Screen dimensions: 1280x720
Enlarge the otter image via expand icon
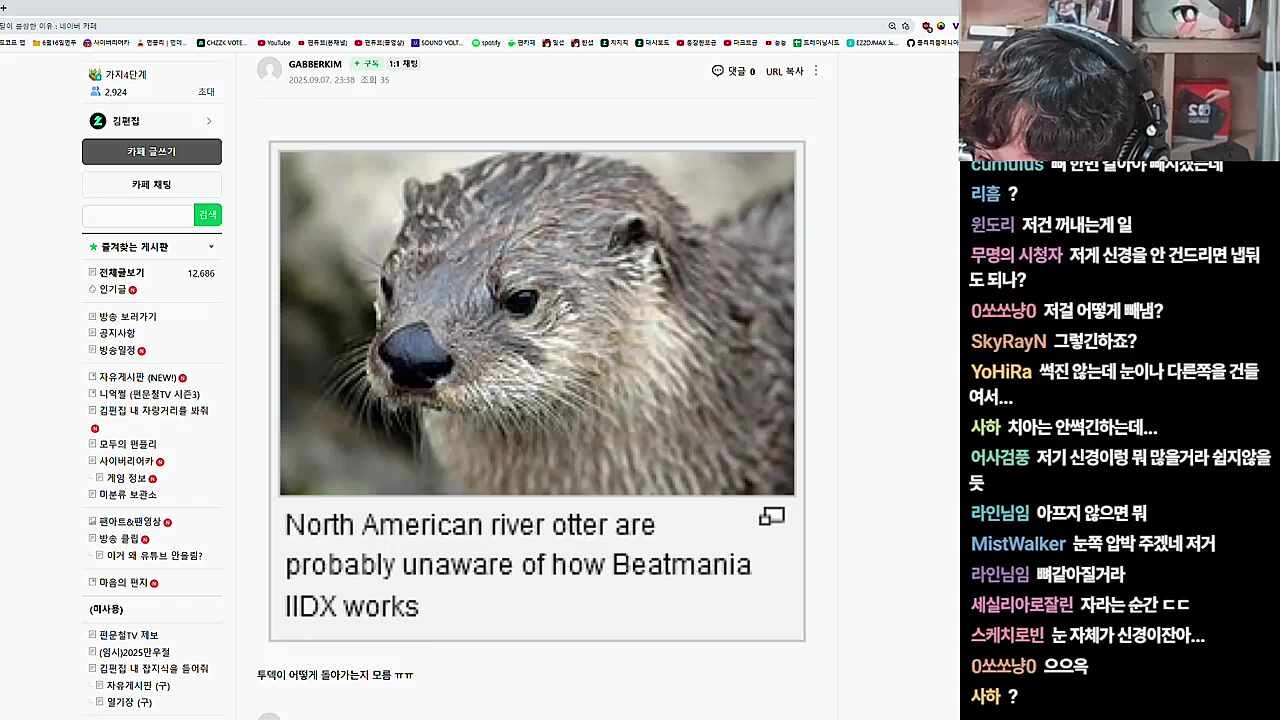(771, 517)
